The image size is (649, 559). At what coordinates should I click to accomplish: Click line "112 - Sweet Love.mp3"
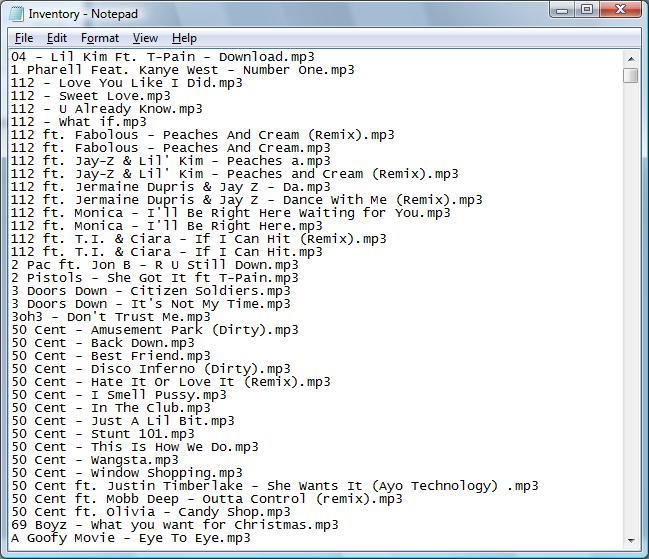click(x=91, y=96)
